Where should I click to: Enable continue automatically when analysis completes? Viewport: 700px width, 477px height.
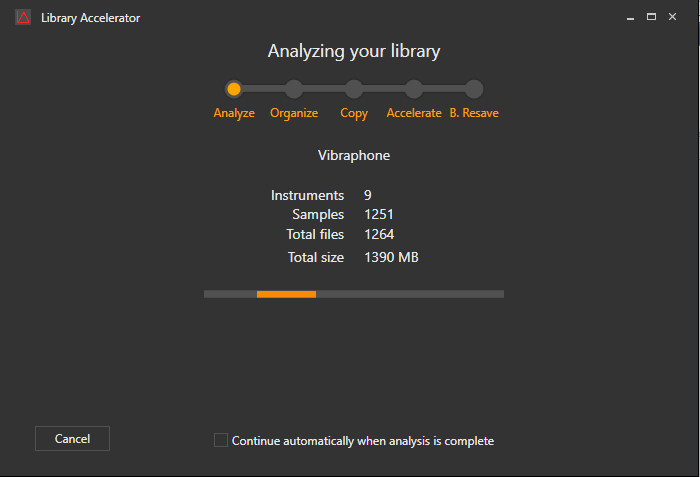(x=221, y=440)
